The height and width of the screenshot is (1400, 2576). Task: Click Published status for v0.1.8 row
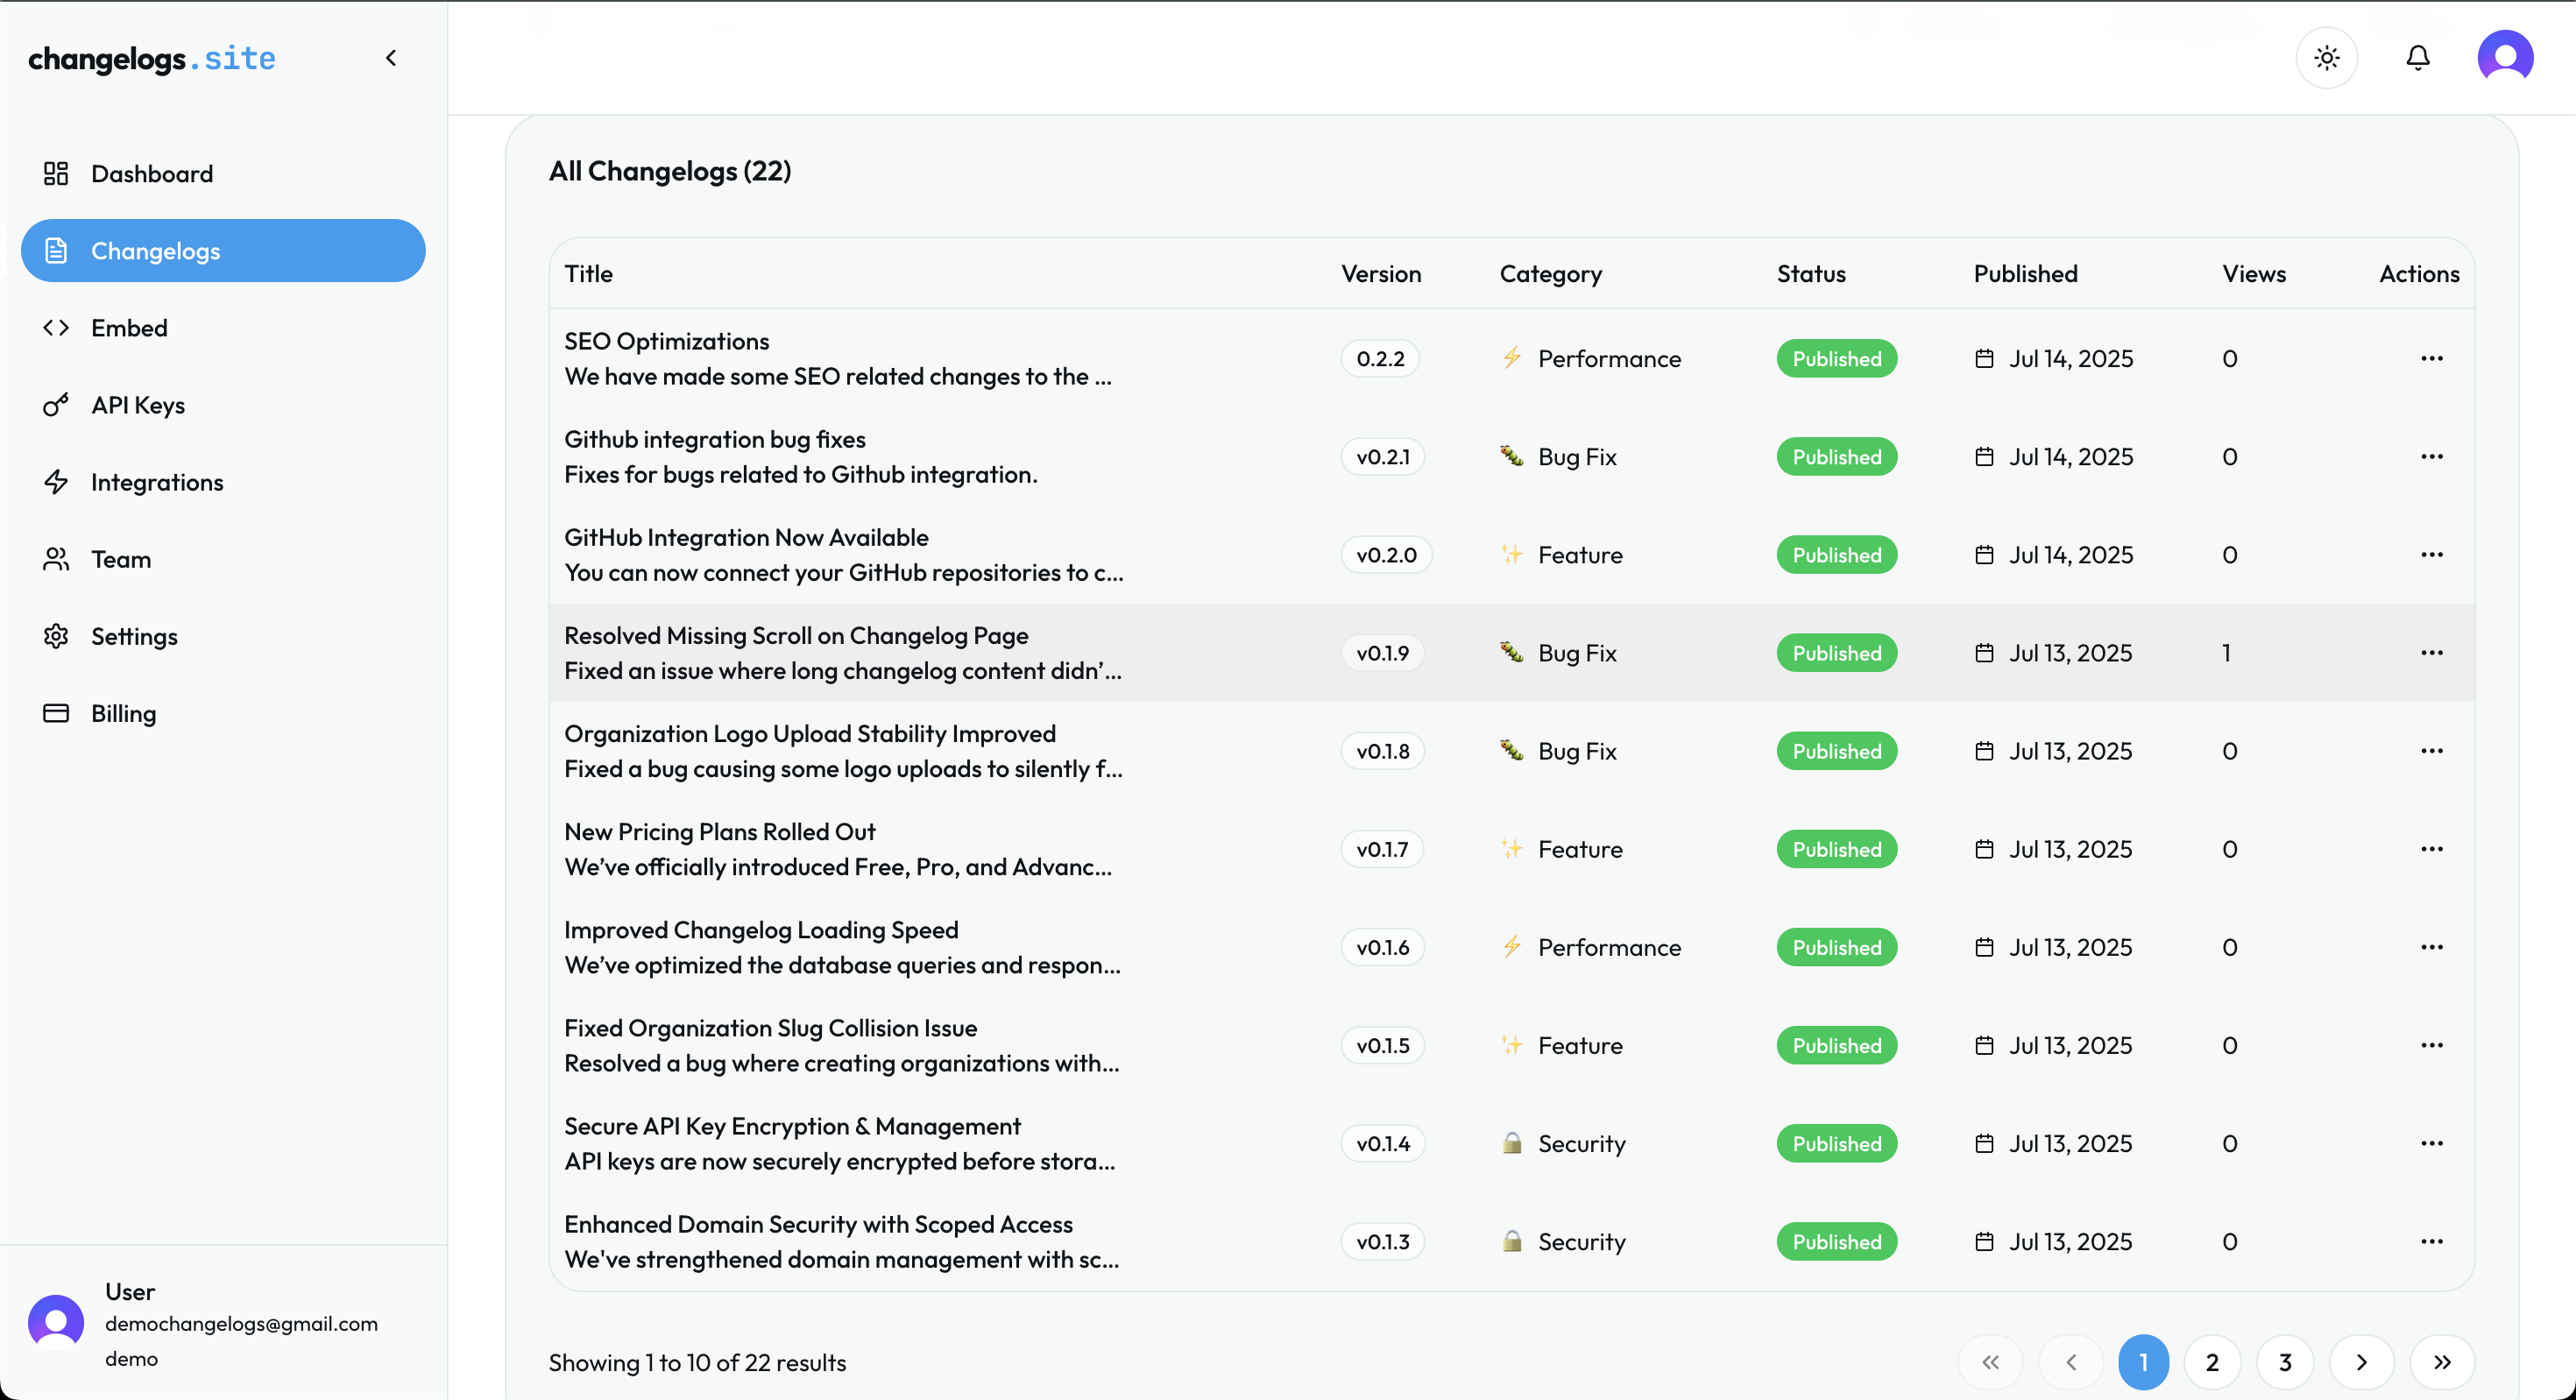[1836, 750]
